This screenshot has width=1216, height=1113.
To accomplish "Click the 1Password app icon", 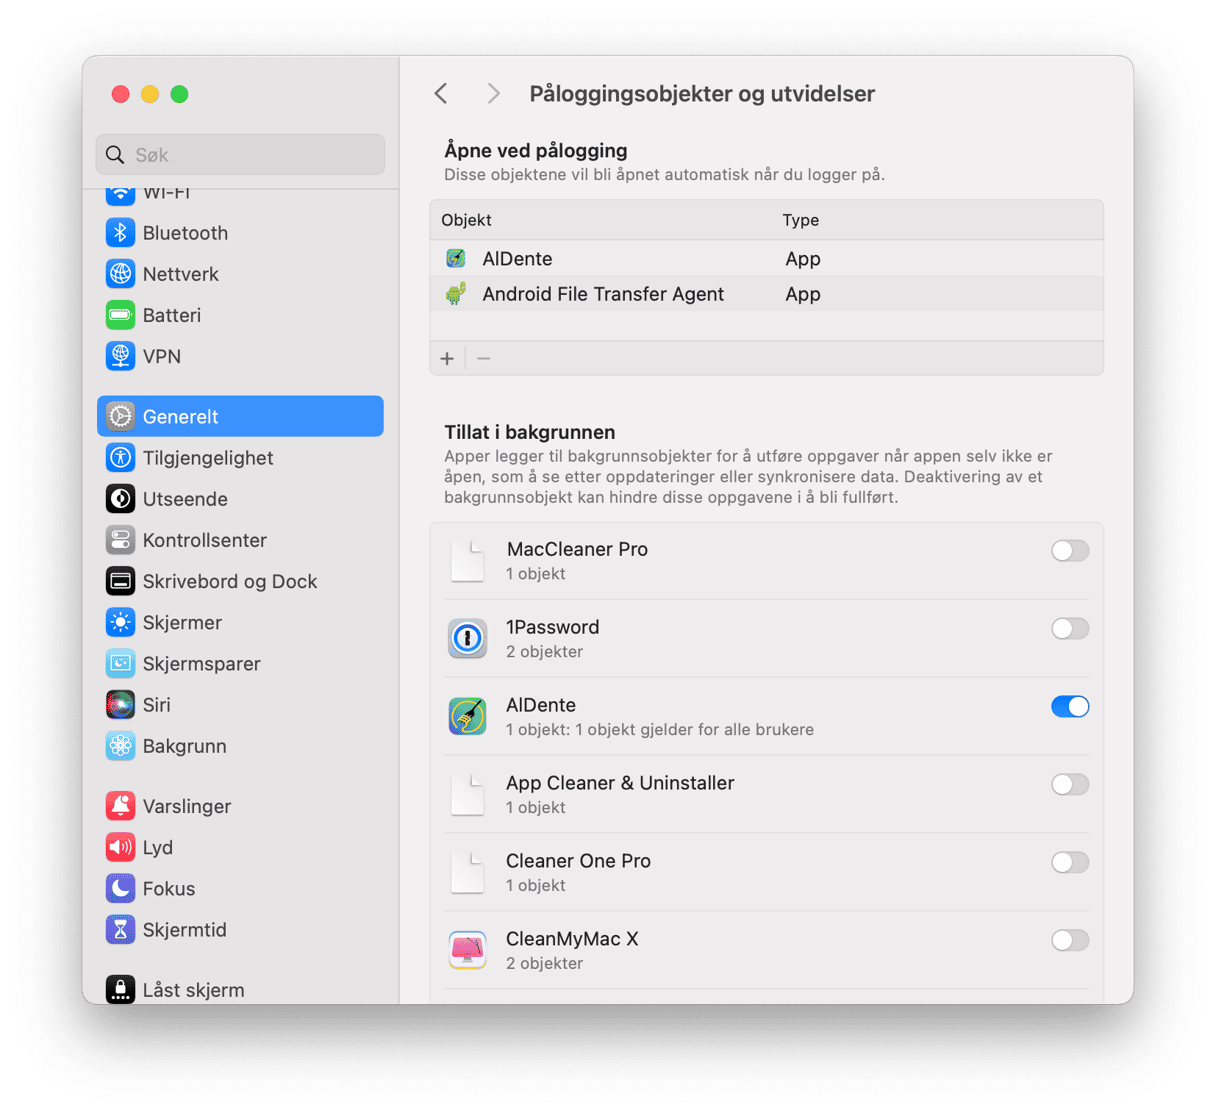I will (467, 638).
